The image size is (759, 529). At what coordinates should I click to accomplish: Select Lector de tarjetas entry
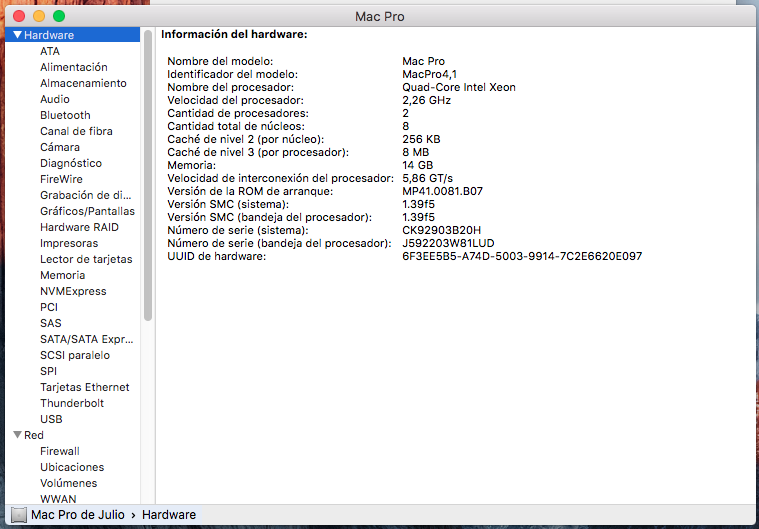click(86, 258)
